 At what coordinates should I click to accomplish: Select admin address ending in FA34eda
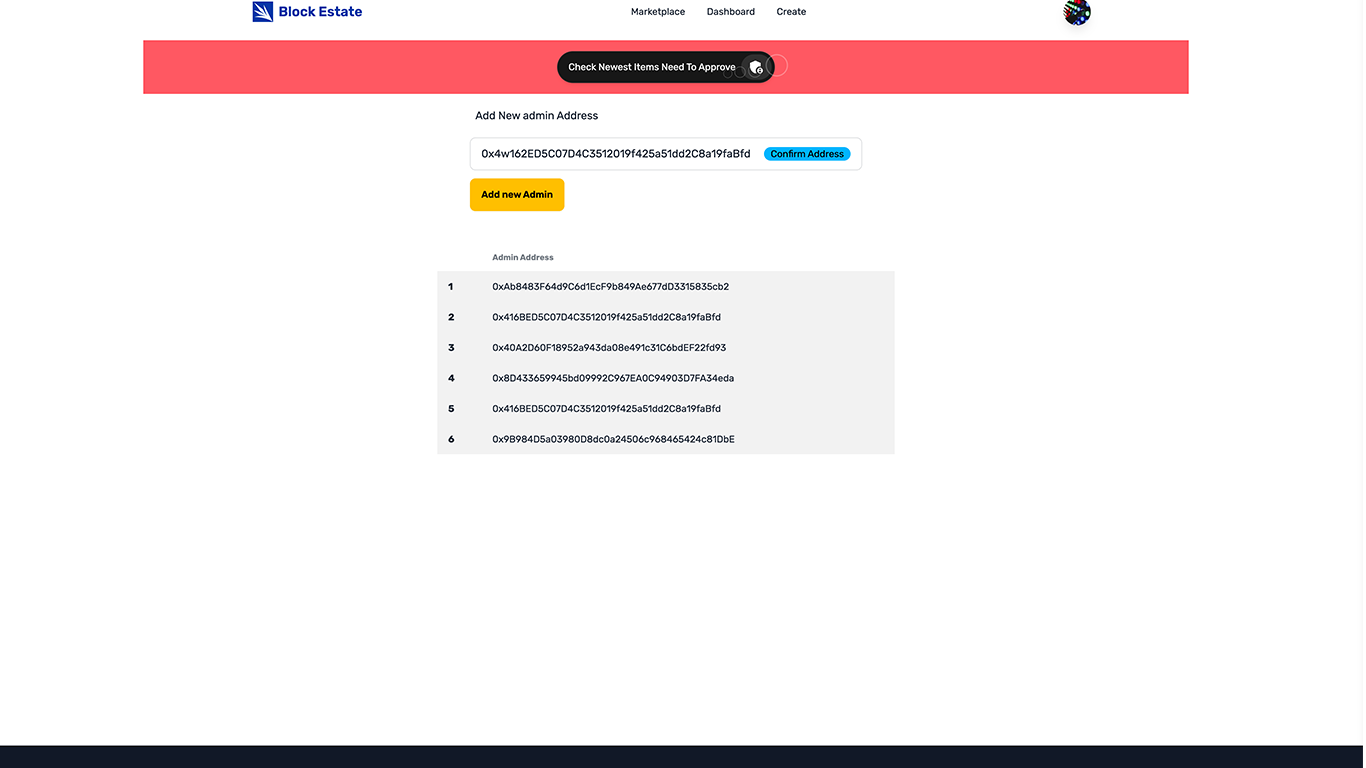(612, 378)
